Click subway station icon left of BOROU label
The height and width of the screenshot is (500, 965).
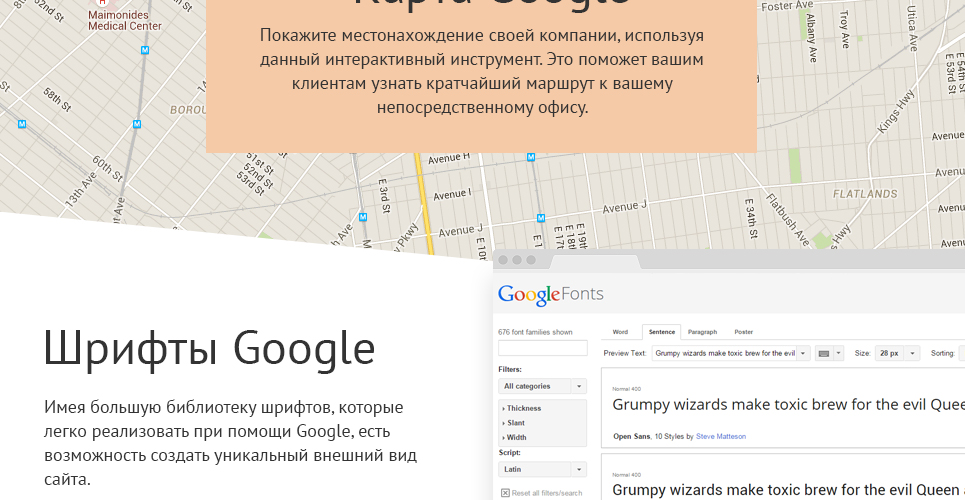click(137, 124)
